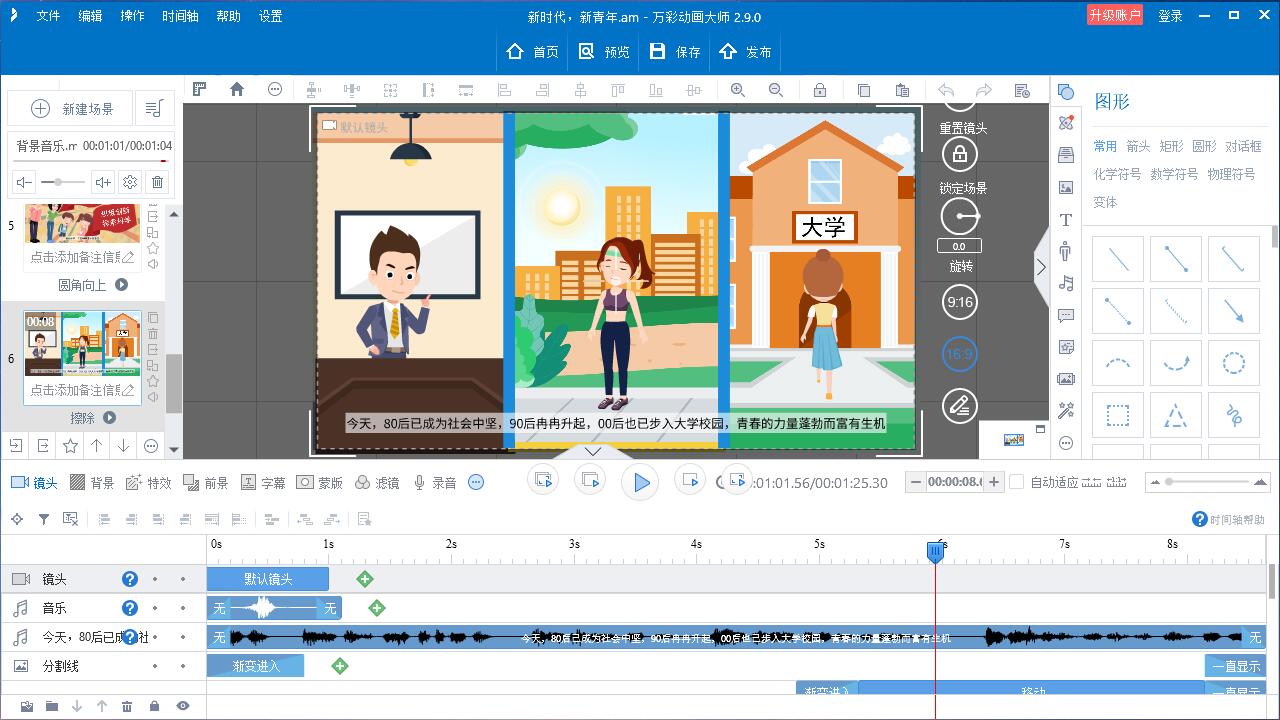Click the home icon in canvas toolbar
This screenshot has width=1280, height=720.
237,90
